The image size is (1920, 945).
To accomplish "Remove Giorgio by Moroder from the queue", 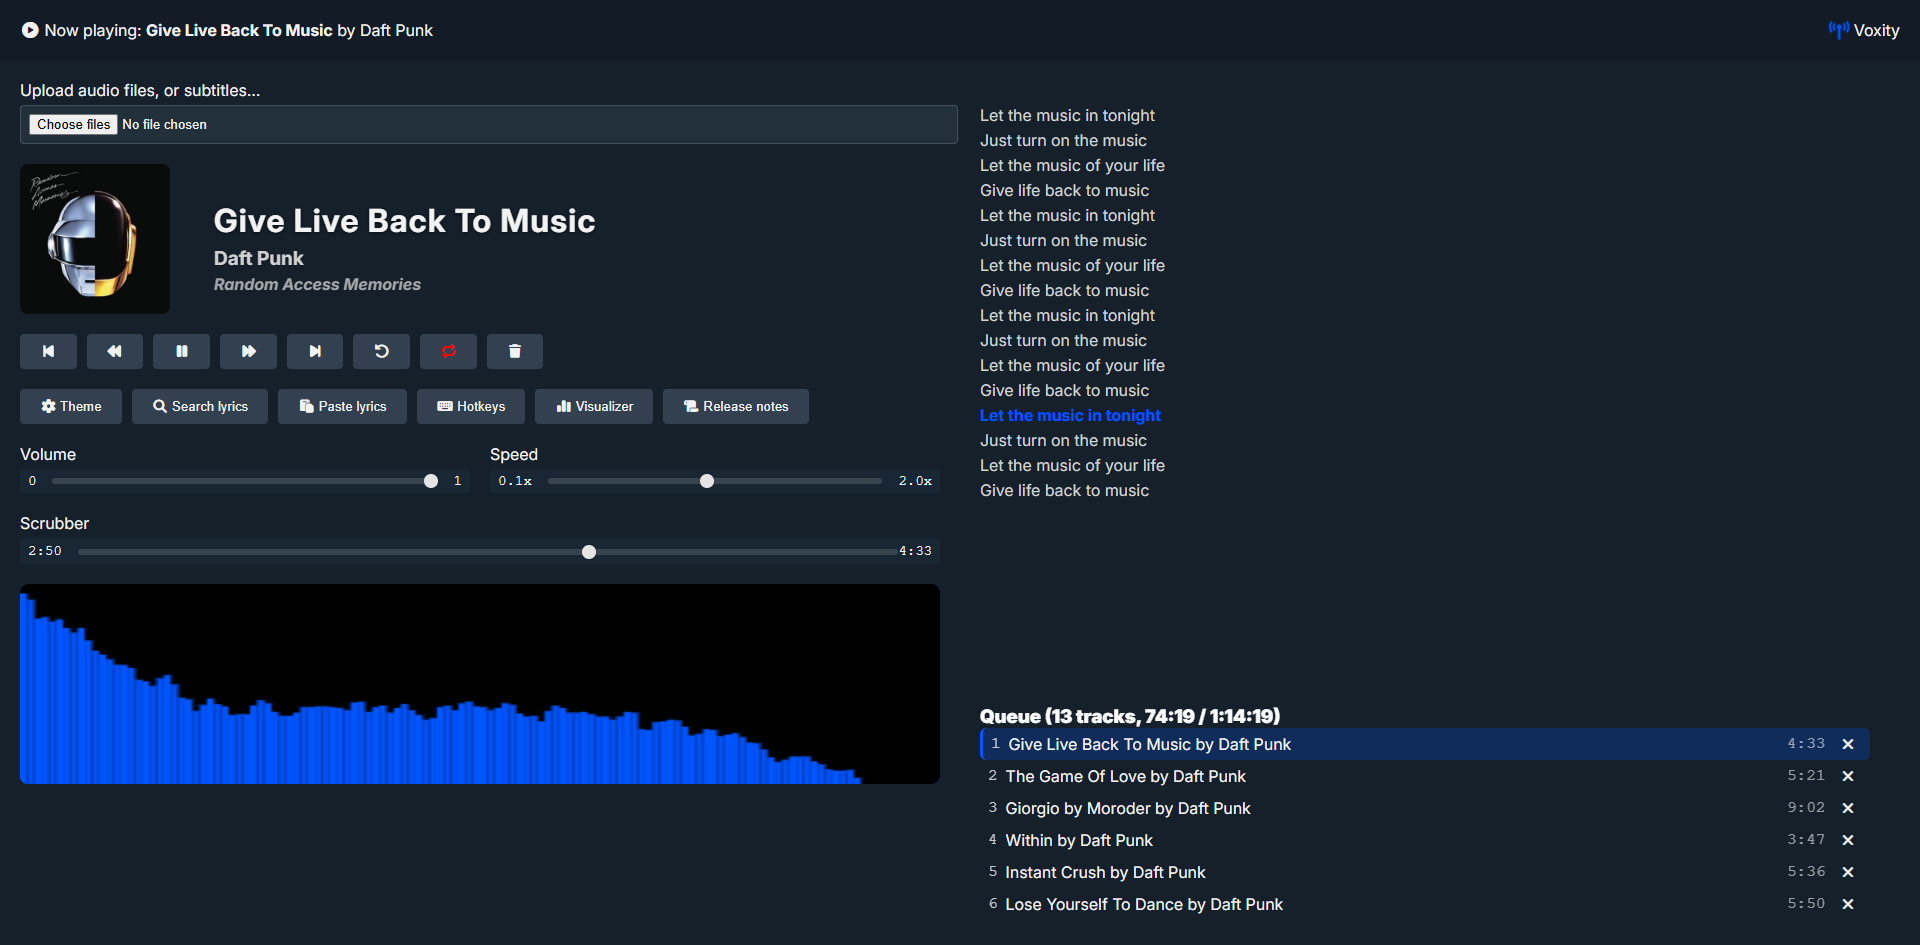I will click(1848, 808).
